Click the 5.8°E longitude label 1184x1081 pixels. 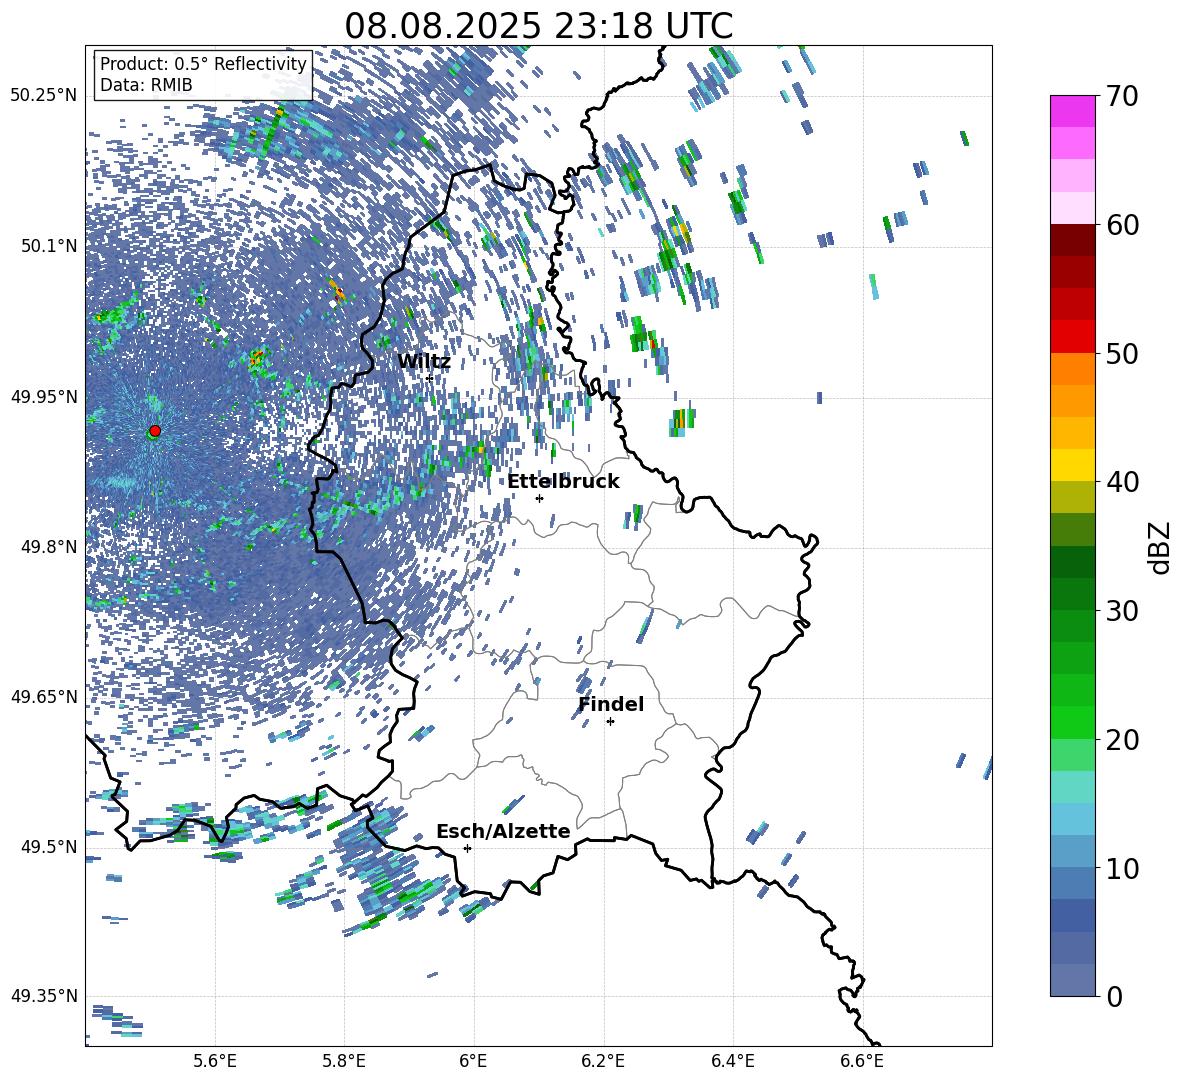tap(344, 1061)
